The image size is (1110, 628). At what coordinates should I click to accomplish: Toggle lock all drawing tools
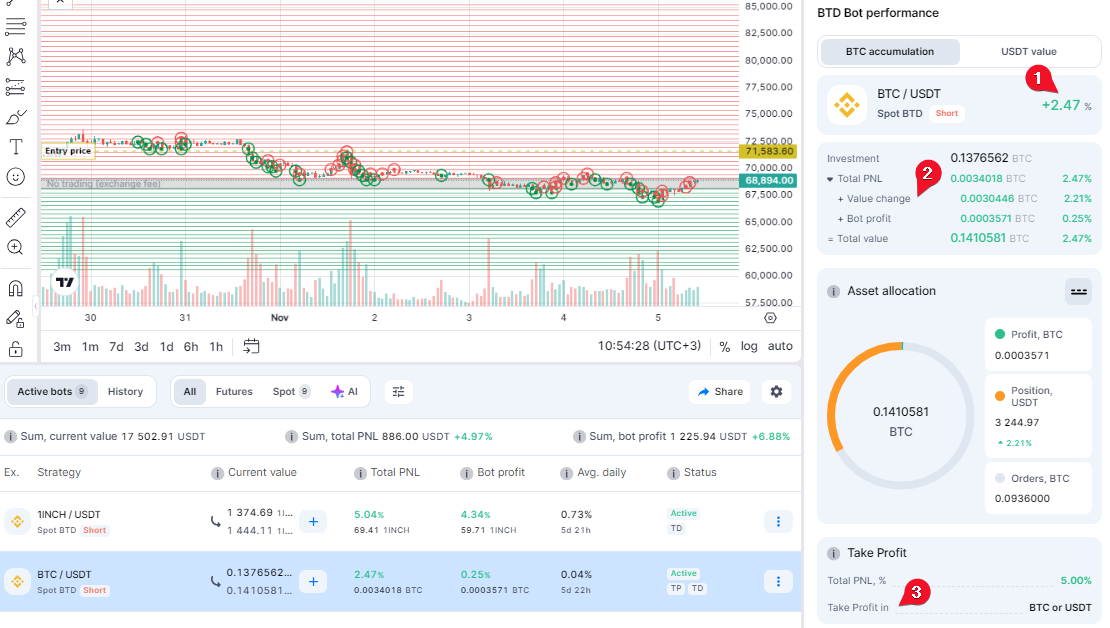pyautogui.click(x=16, y=349)
